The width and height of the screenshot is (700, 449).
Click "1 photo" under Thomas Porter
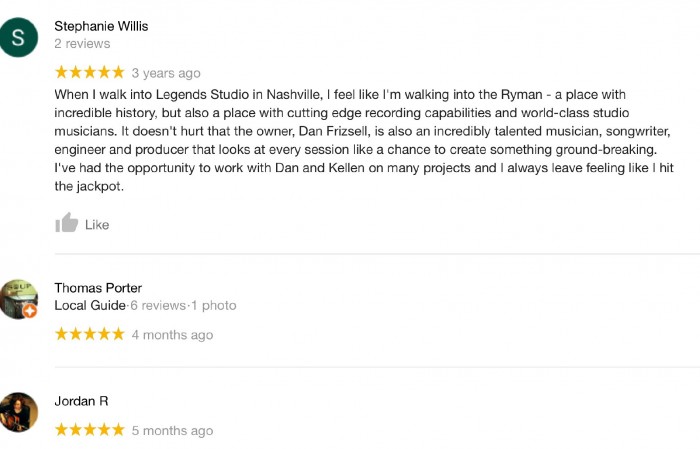pos(215,305)
